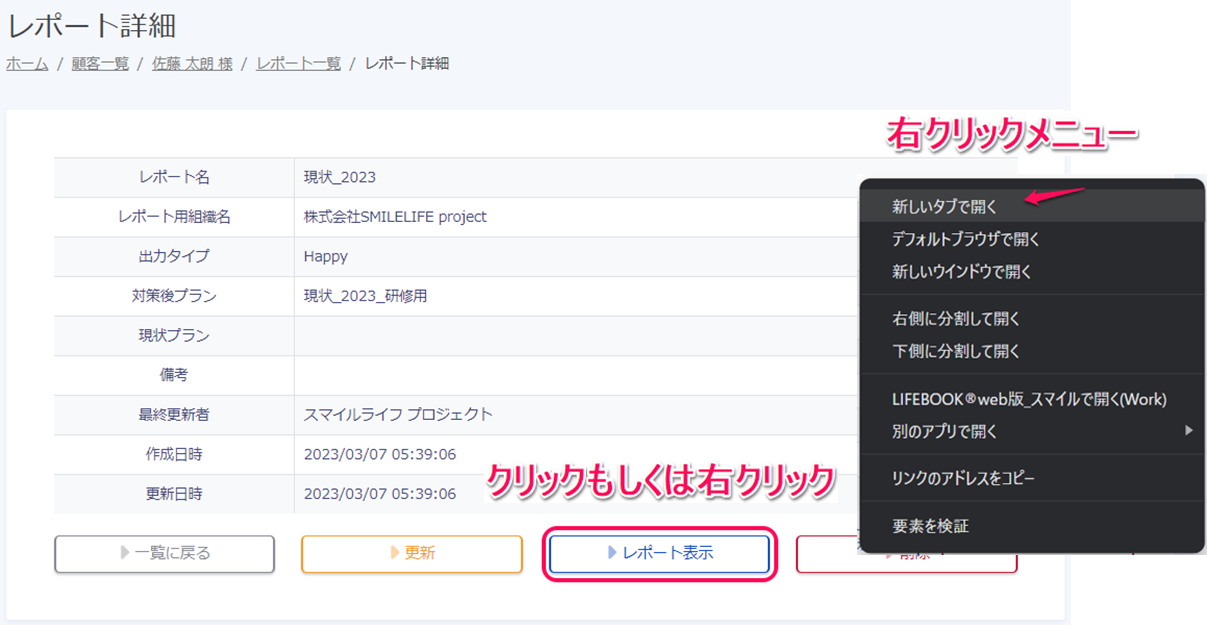Pick 新しいウインドウで開く menu entry
The width and height of the screenshot is (1207, 625).
[961, 271]
